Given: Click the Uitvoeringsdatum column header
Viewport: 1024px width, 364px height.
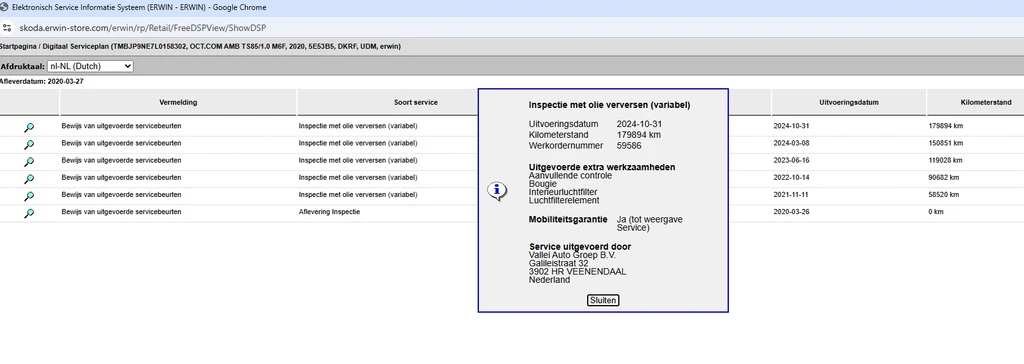Looking at the screenshot, I should (x=849, y=103).
